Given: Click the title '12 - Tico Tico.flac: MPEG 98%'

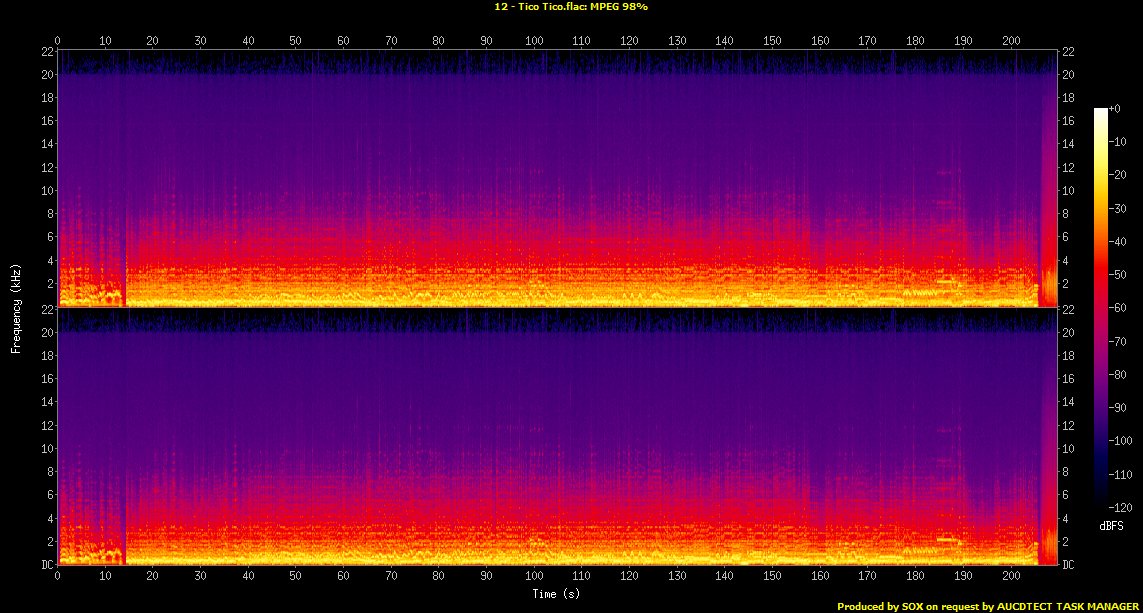Looking at the screenshot, I should point(571,7).
